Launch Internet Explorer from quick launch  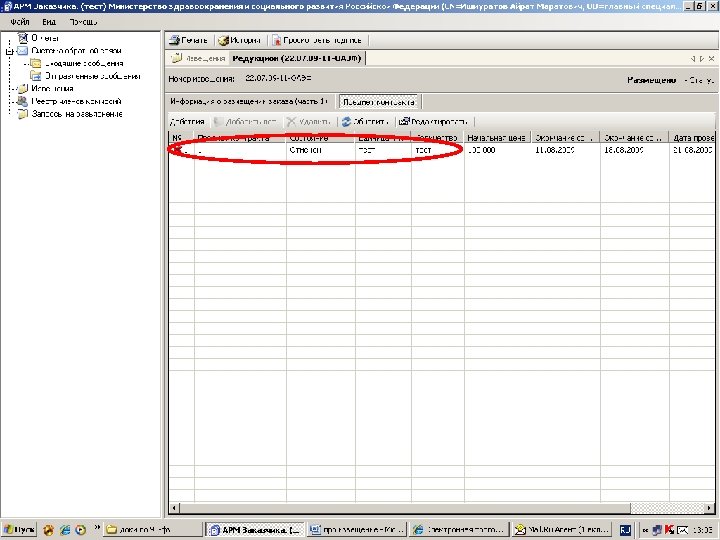pyautogui.click(x=65, y=530)
